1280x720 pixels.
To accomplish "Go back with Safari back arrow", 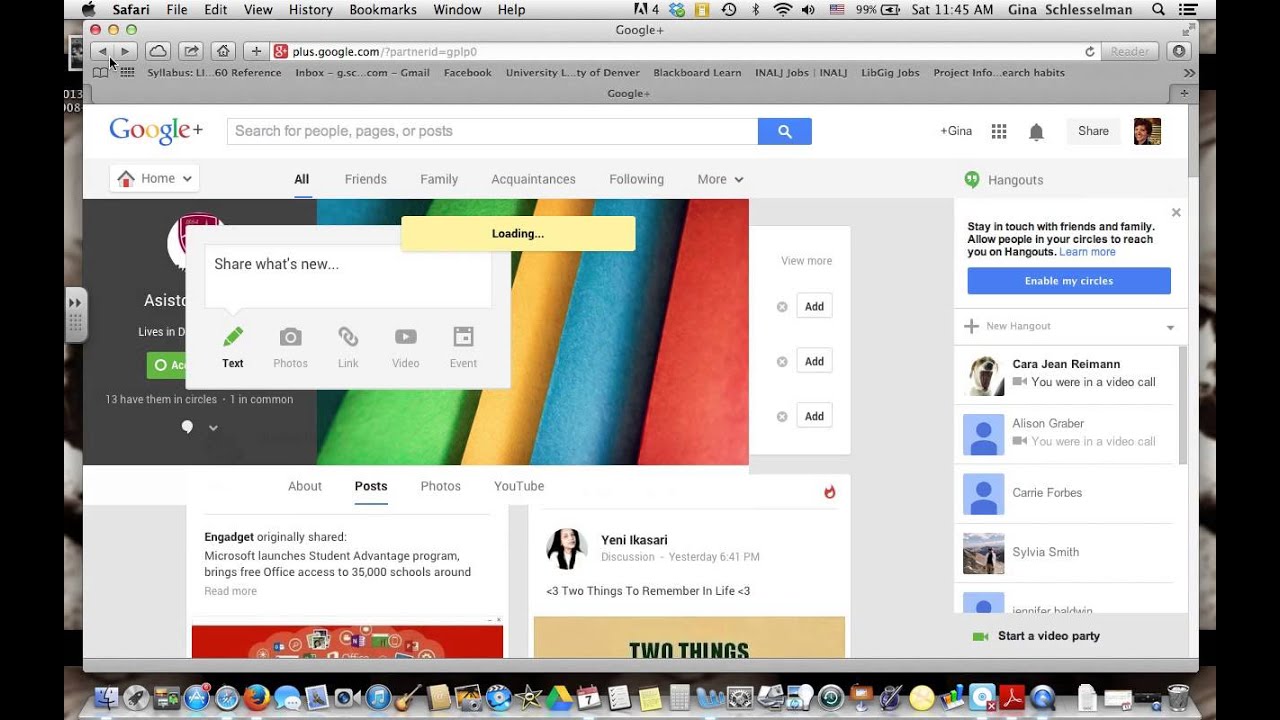I will tap(102, 51).
